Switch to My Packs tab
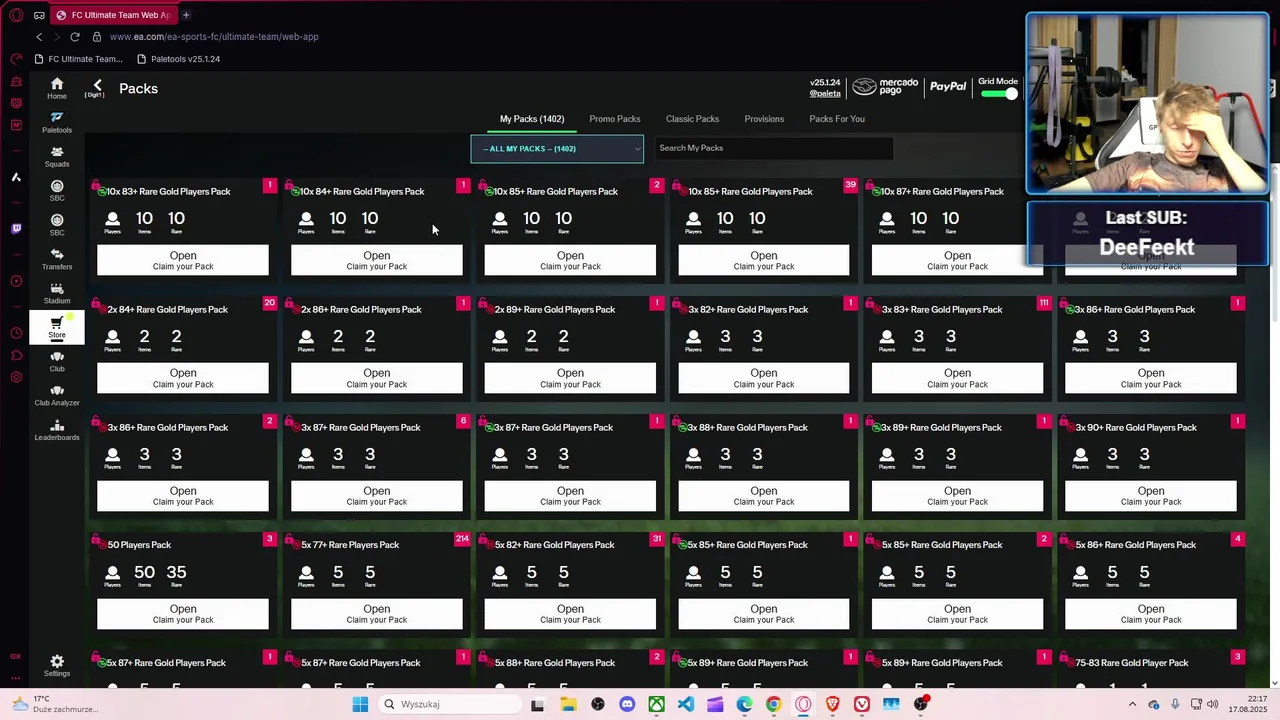 (x=532, y=119)
